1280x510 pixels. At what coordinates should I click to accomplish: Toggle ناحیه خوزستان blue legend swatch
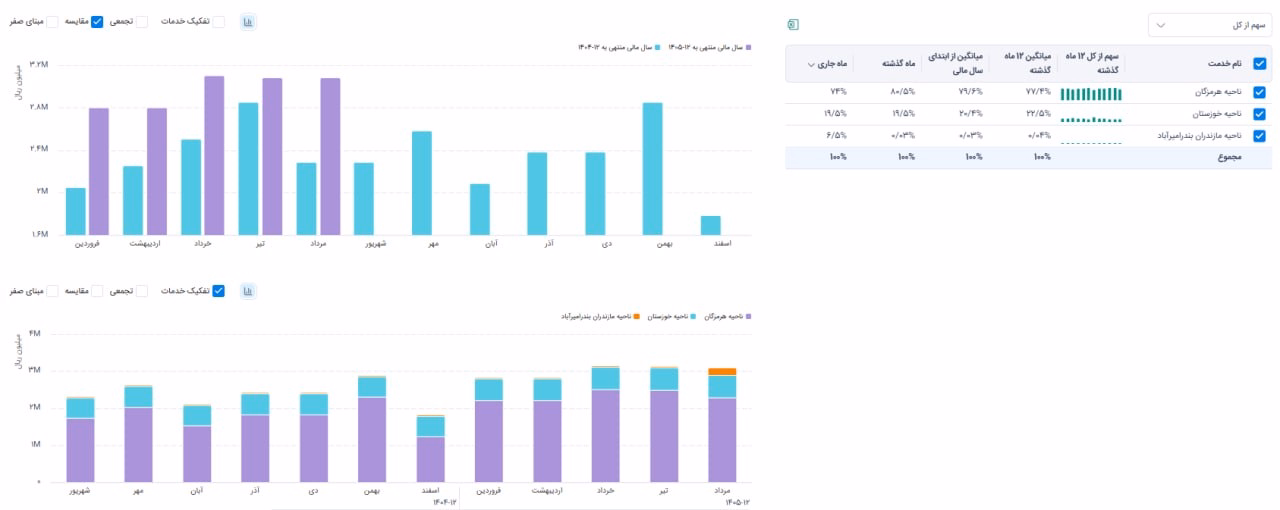point(693,316)
